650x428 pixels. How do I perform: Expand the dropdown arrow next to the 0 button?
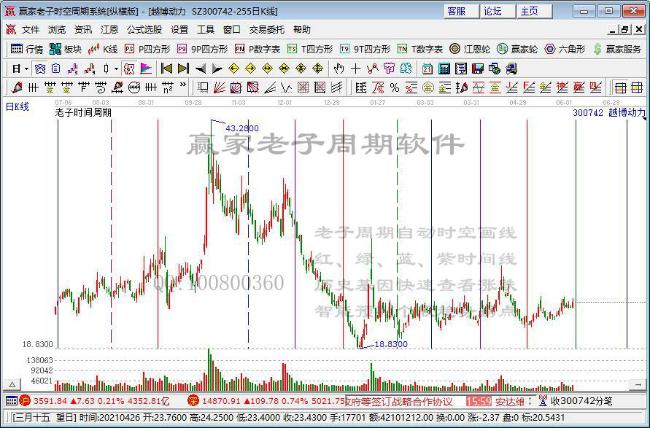pyautogui.click(x=116, y=69)
